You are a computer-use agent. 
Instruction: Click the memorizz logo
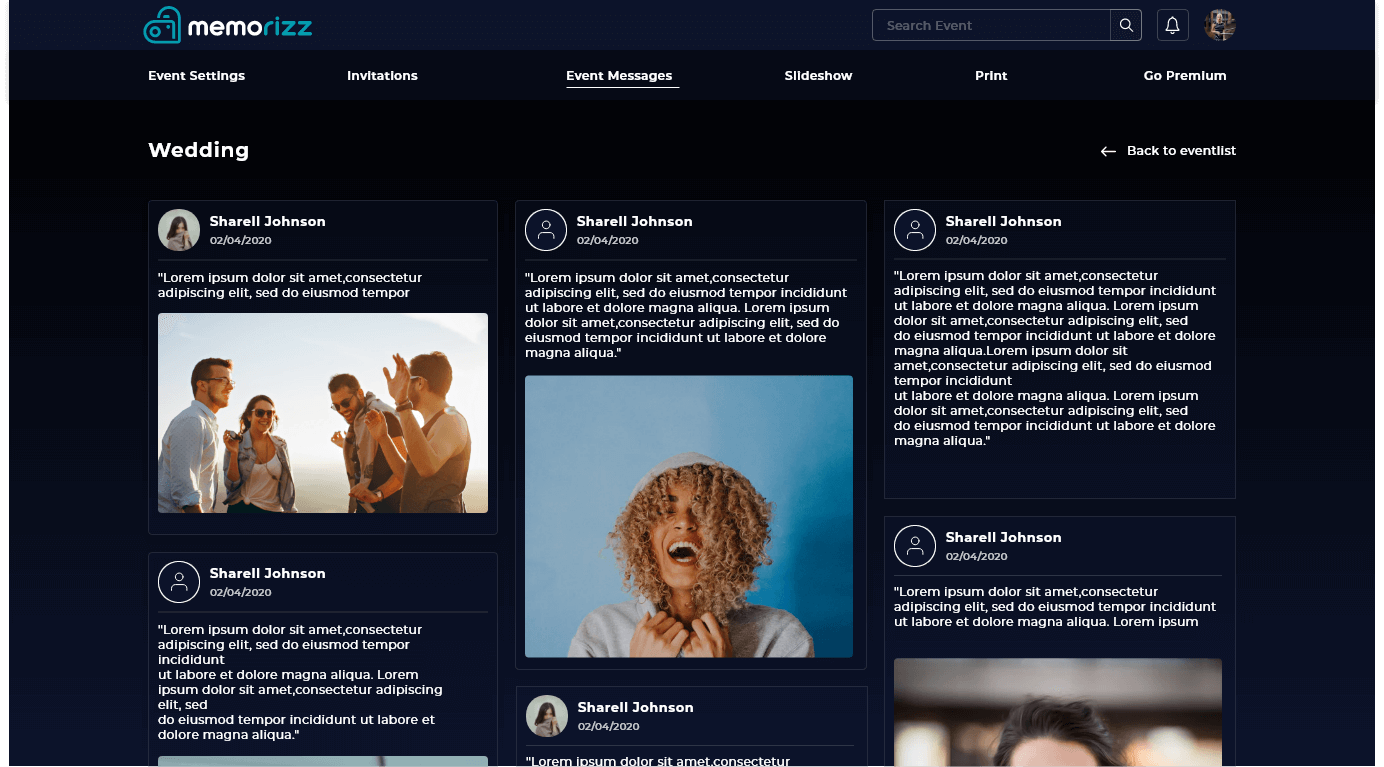(228, 25)
